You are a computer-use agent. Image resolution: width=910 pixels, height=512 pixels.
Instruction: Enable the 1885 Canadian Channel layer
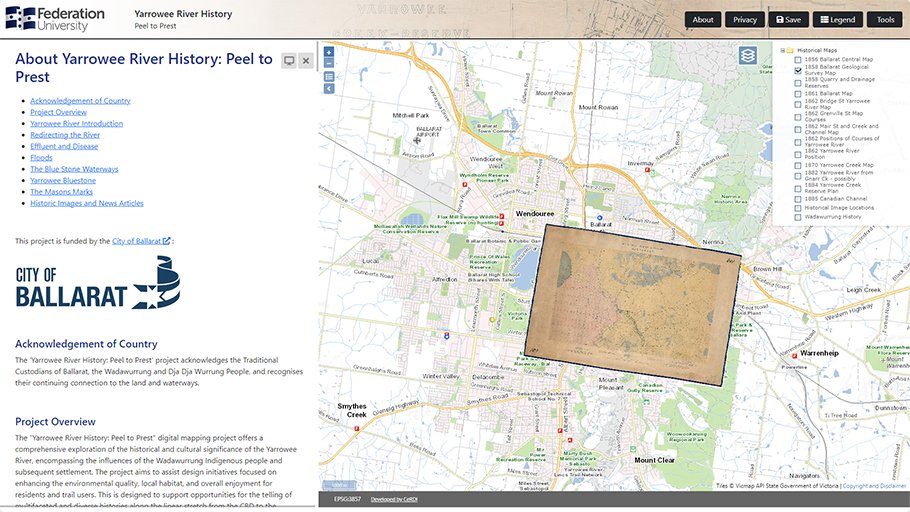[x=798, y=199]
